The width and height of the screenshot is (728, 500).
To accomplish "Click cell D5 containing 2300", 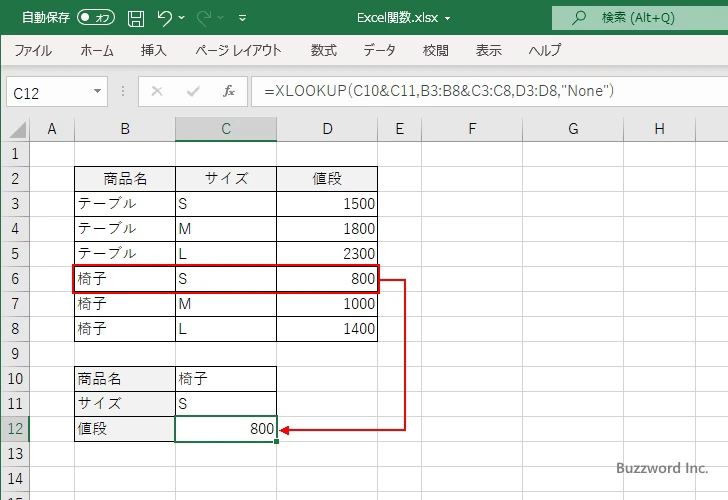I will pyautogui.click(x=327, y=253).
